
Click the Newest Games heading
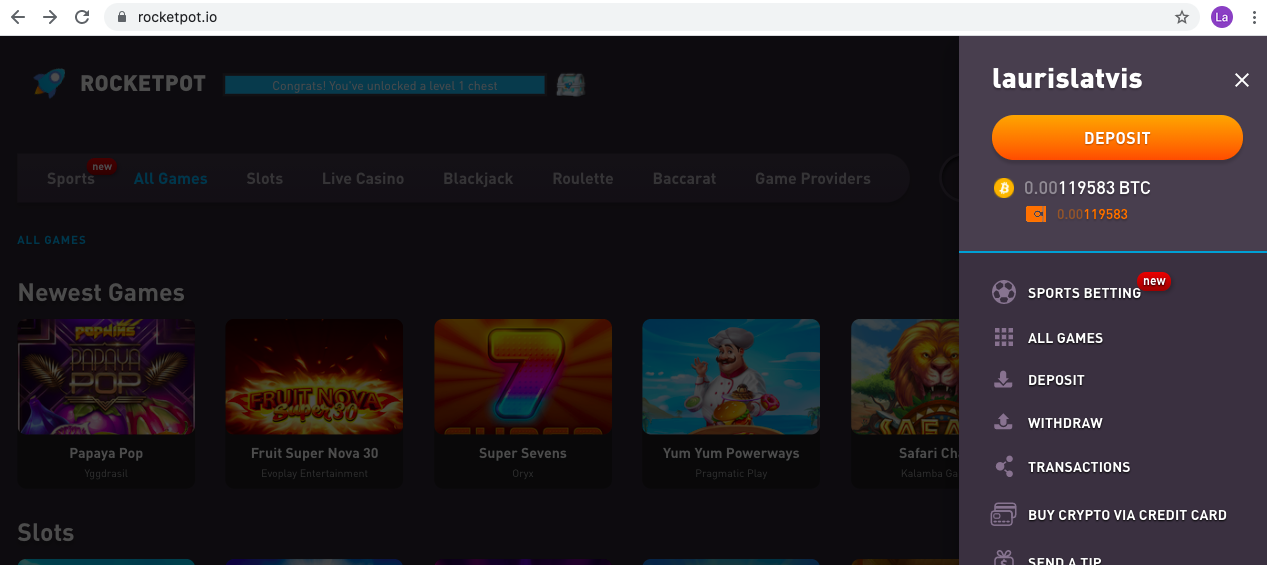click(x=101, y=293)
